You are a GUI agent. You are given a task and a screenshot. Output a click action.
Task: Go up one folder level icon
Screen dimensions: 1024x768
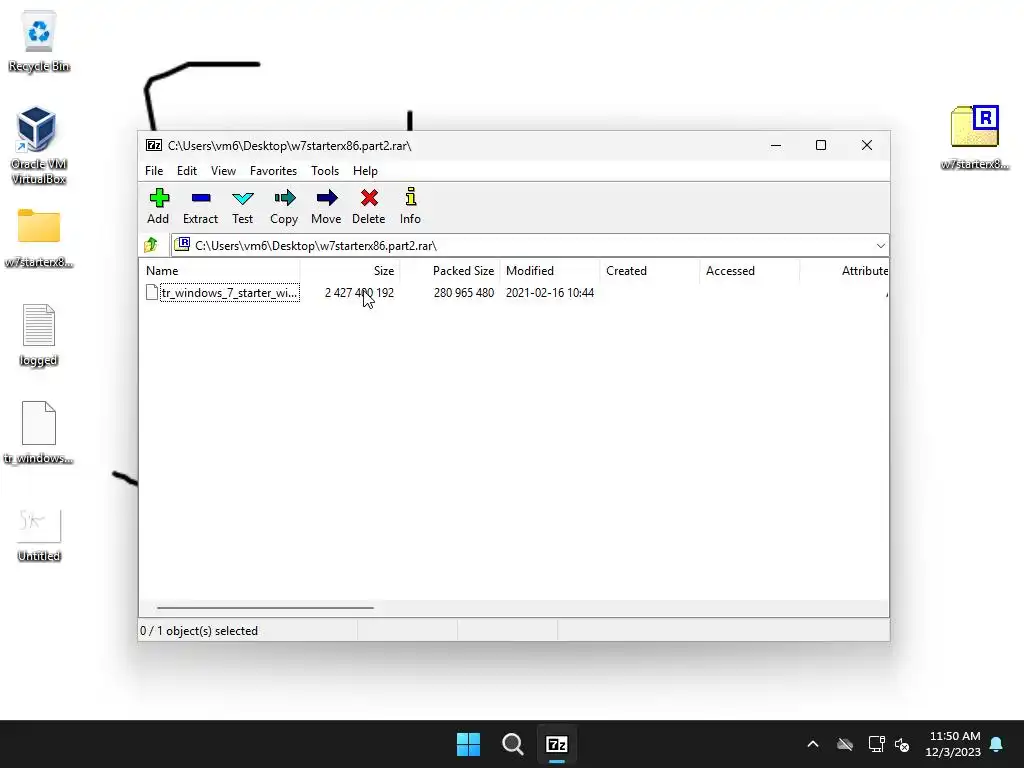click(x=151, y=245)
